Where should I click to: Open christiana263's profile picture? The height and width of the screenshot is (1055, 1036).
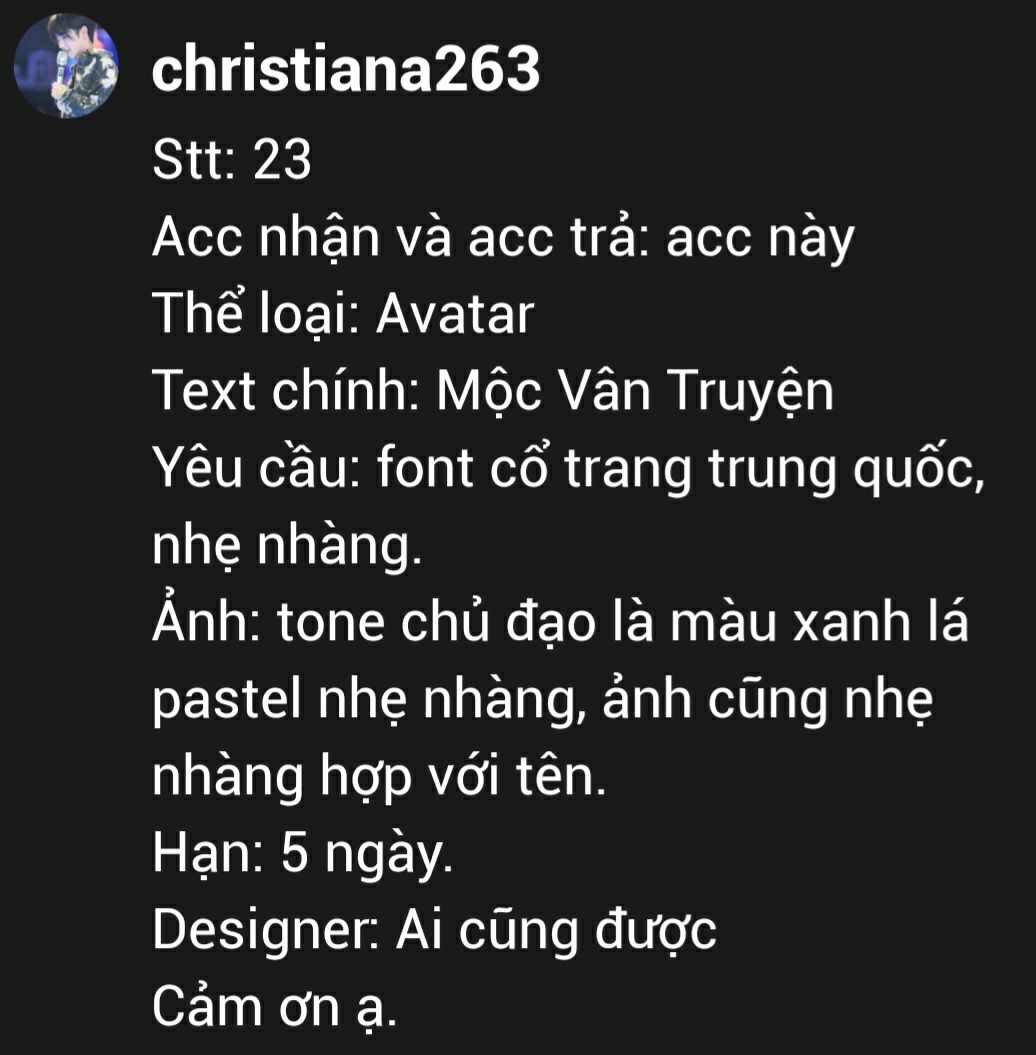[66, 66]
